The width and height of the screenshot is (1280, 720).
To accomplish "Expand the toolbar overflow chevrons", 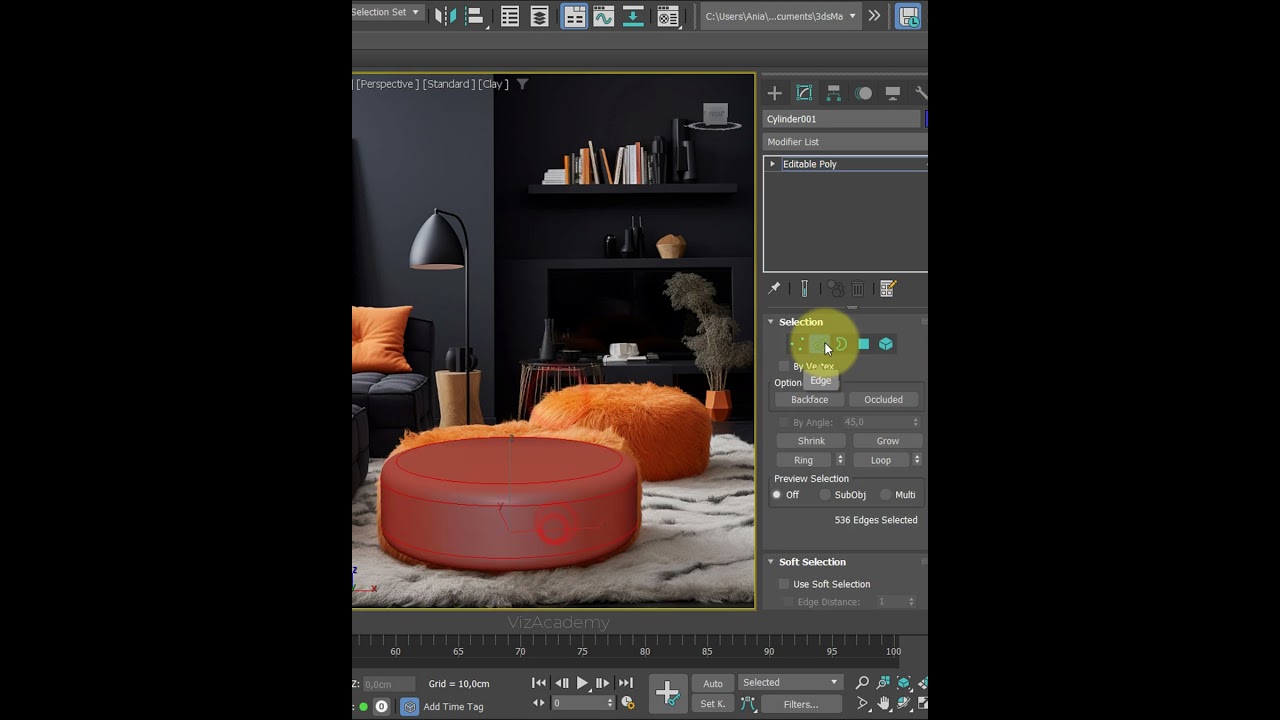I will 874,16.
